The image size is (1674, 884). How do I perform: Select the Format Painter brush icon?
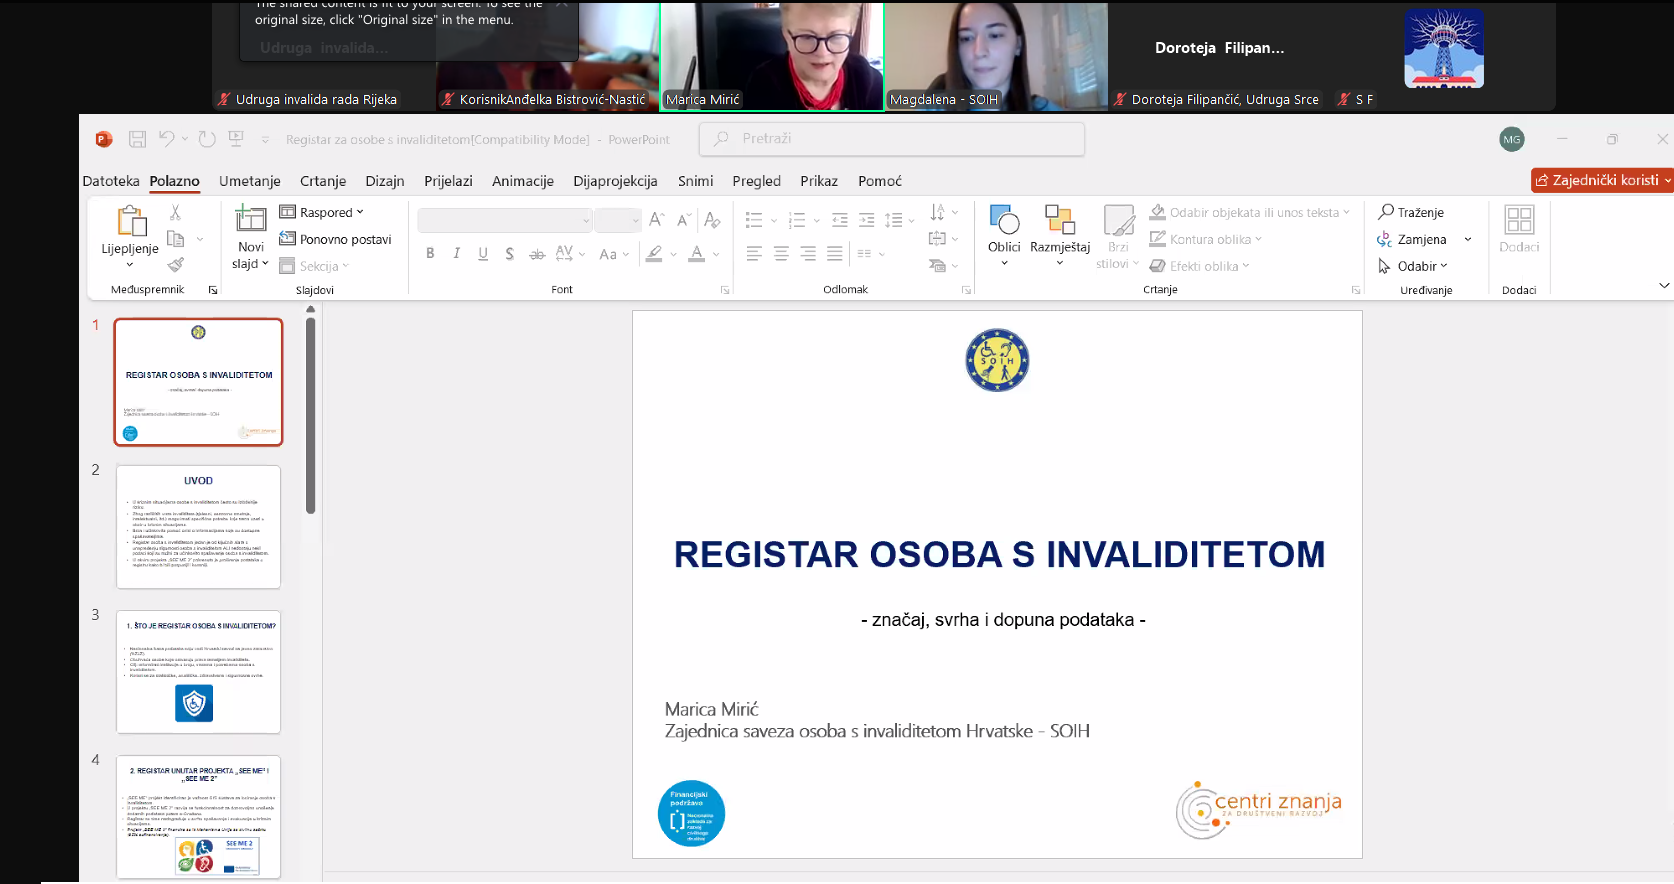pos(176,265)
